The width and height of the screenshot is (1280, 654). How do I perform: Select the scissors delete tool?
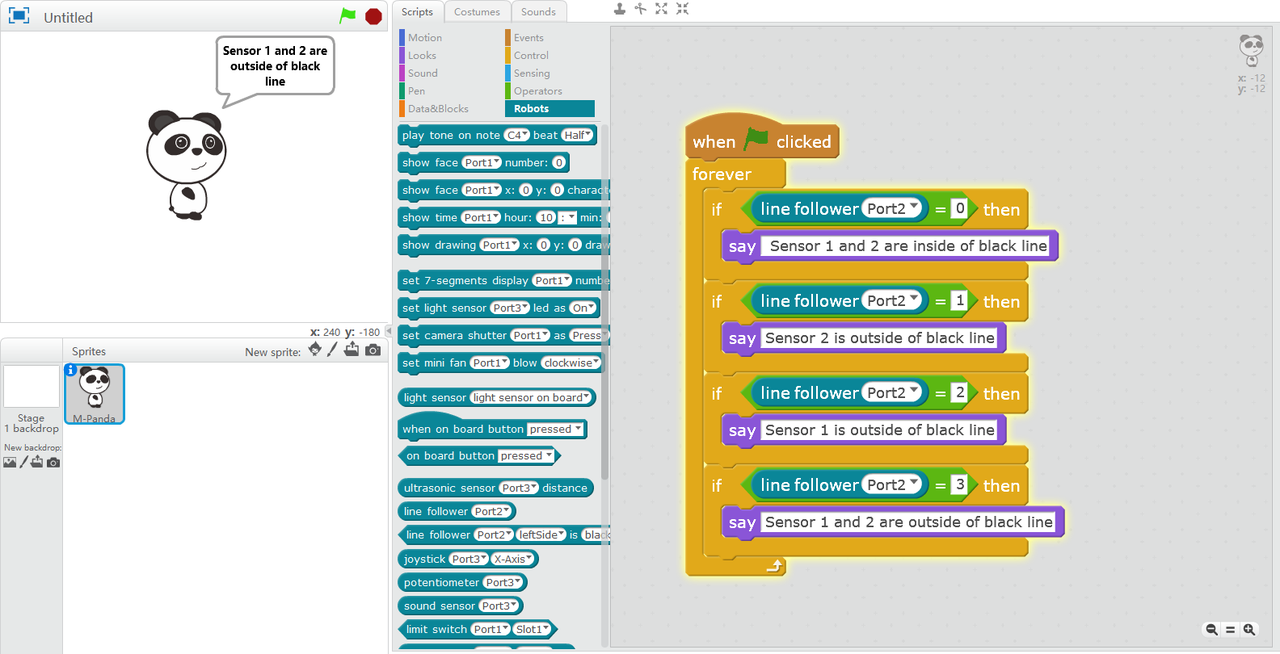click(641, 9)
